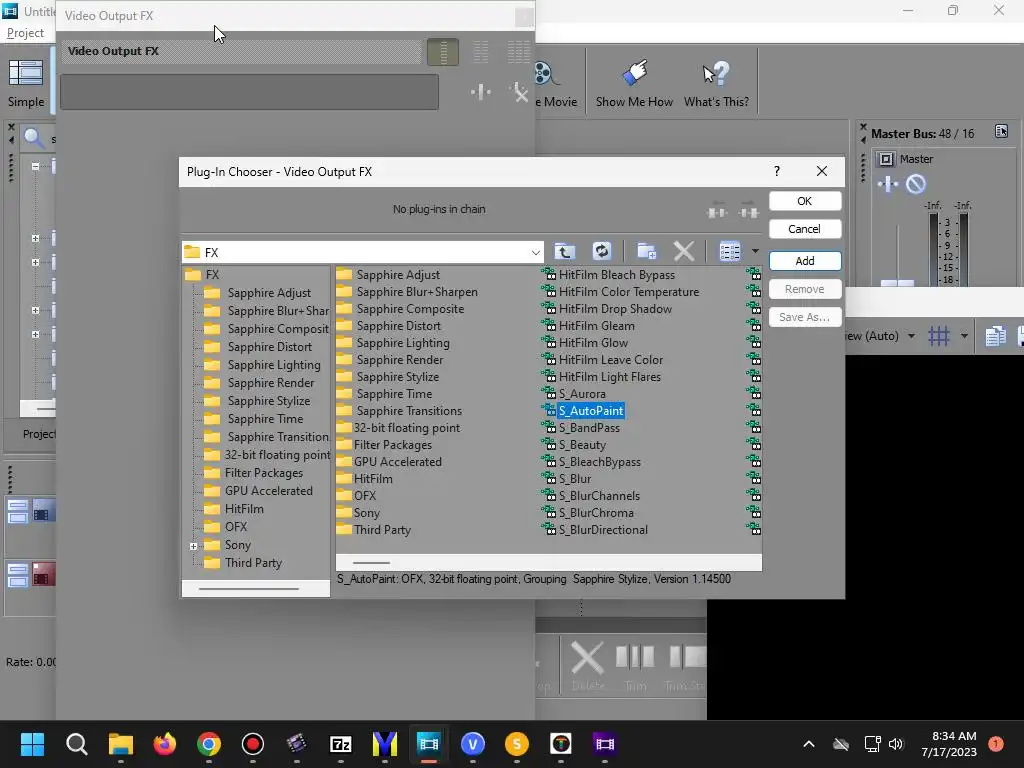
Task: Click Cancel in Plug-In Chooser
Action: click(x=805, y=229)
